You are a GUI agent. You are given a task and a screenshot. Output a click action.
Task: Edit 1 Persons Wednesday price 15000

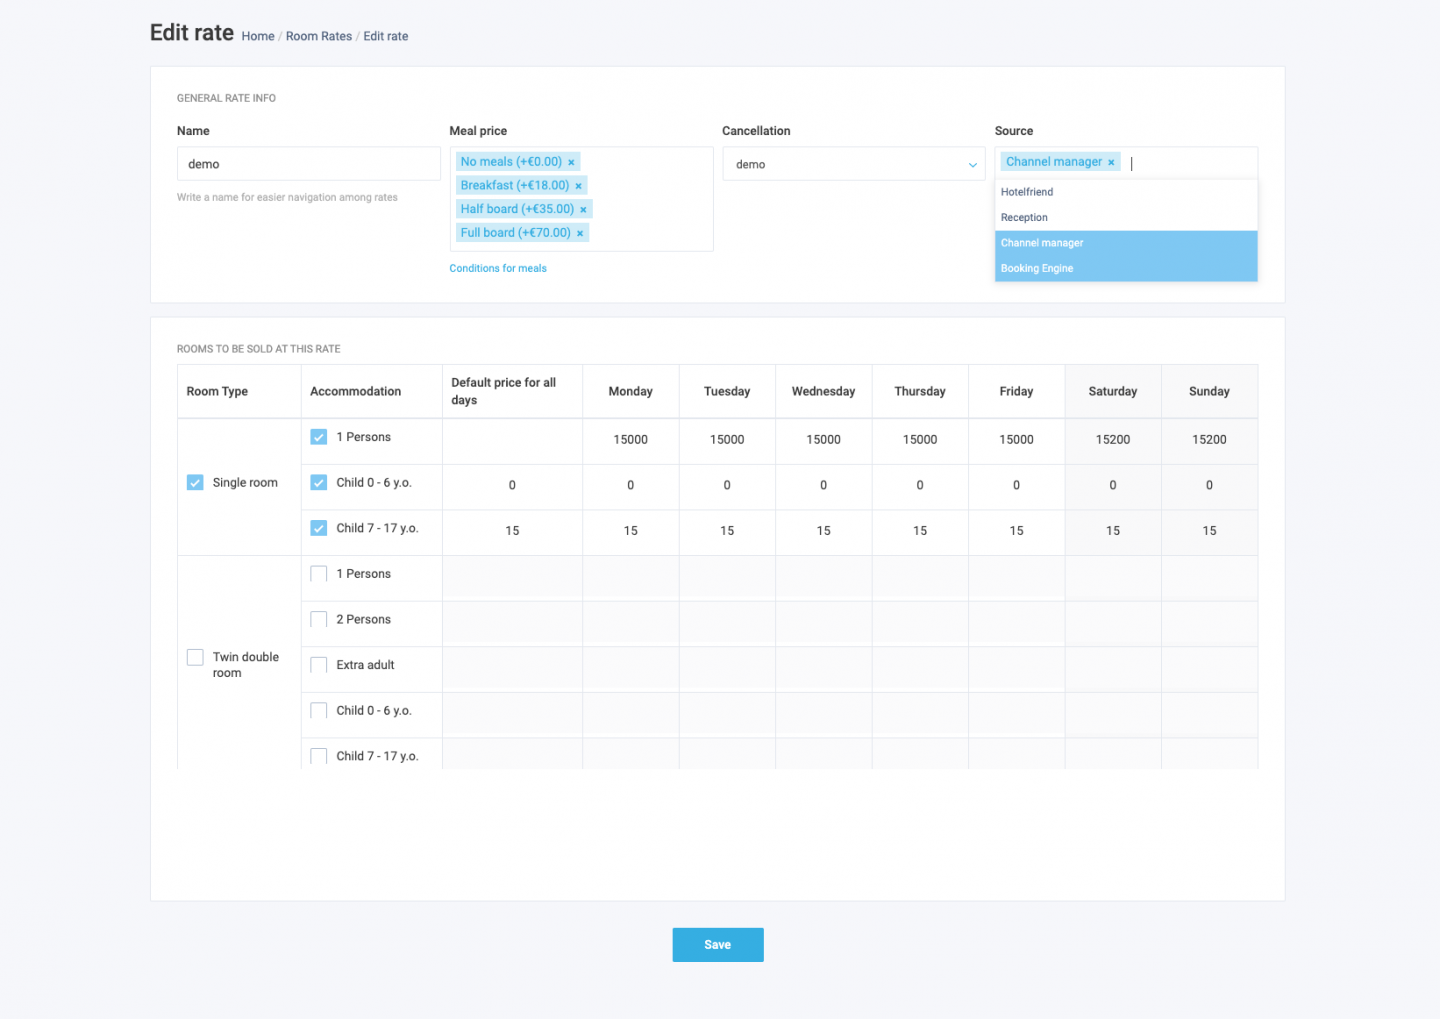[x=824, y=441]
